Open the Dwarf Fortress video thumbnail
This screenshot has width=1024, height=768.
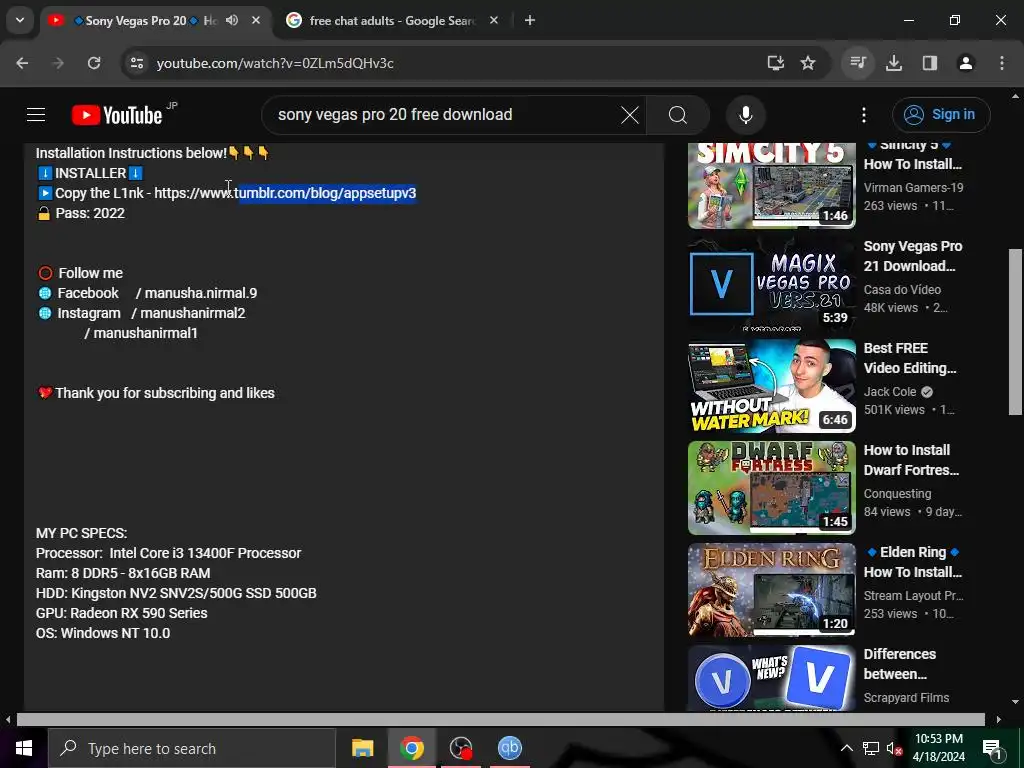pyautogui.click(x=771, y=487)
